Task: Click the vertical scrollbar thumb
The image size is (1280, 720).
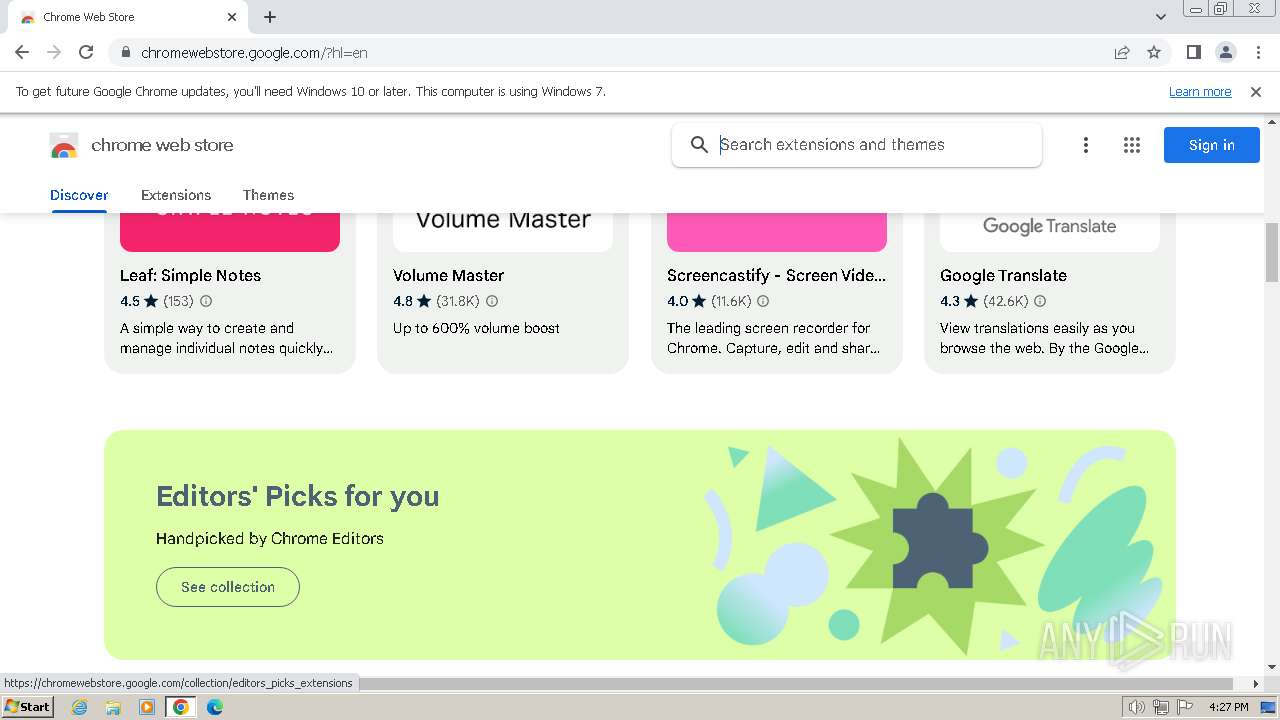Action: pyautogui.click(x=1272, y=253)
